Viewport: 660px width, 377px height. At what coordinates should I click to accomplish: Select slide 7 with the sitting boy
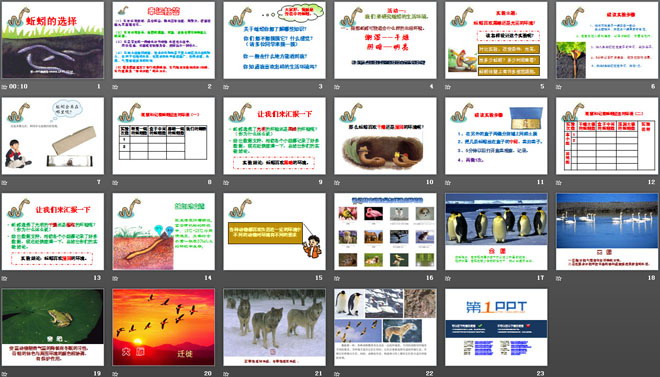pyautogui.click(x=53, y=136)
